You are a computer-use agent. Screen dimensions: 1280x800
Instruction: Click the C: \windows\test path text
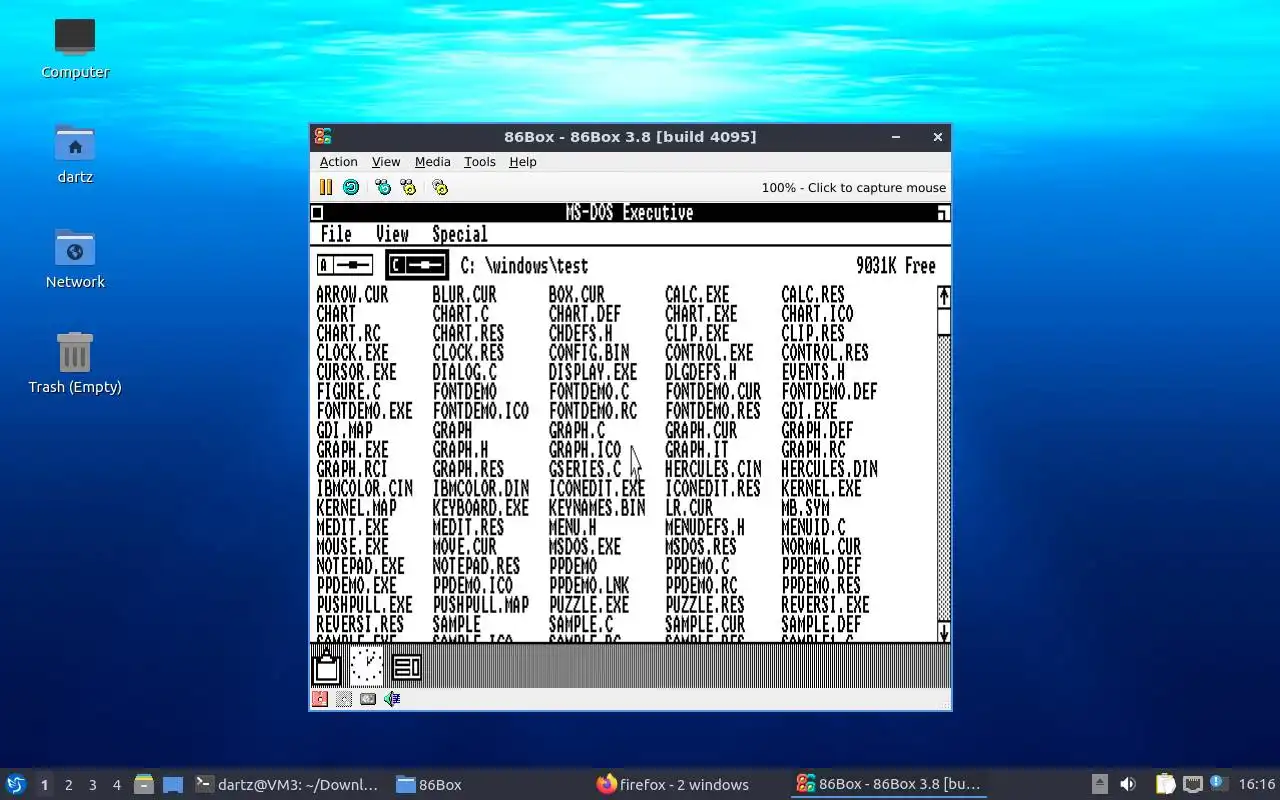coord(524,266)
